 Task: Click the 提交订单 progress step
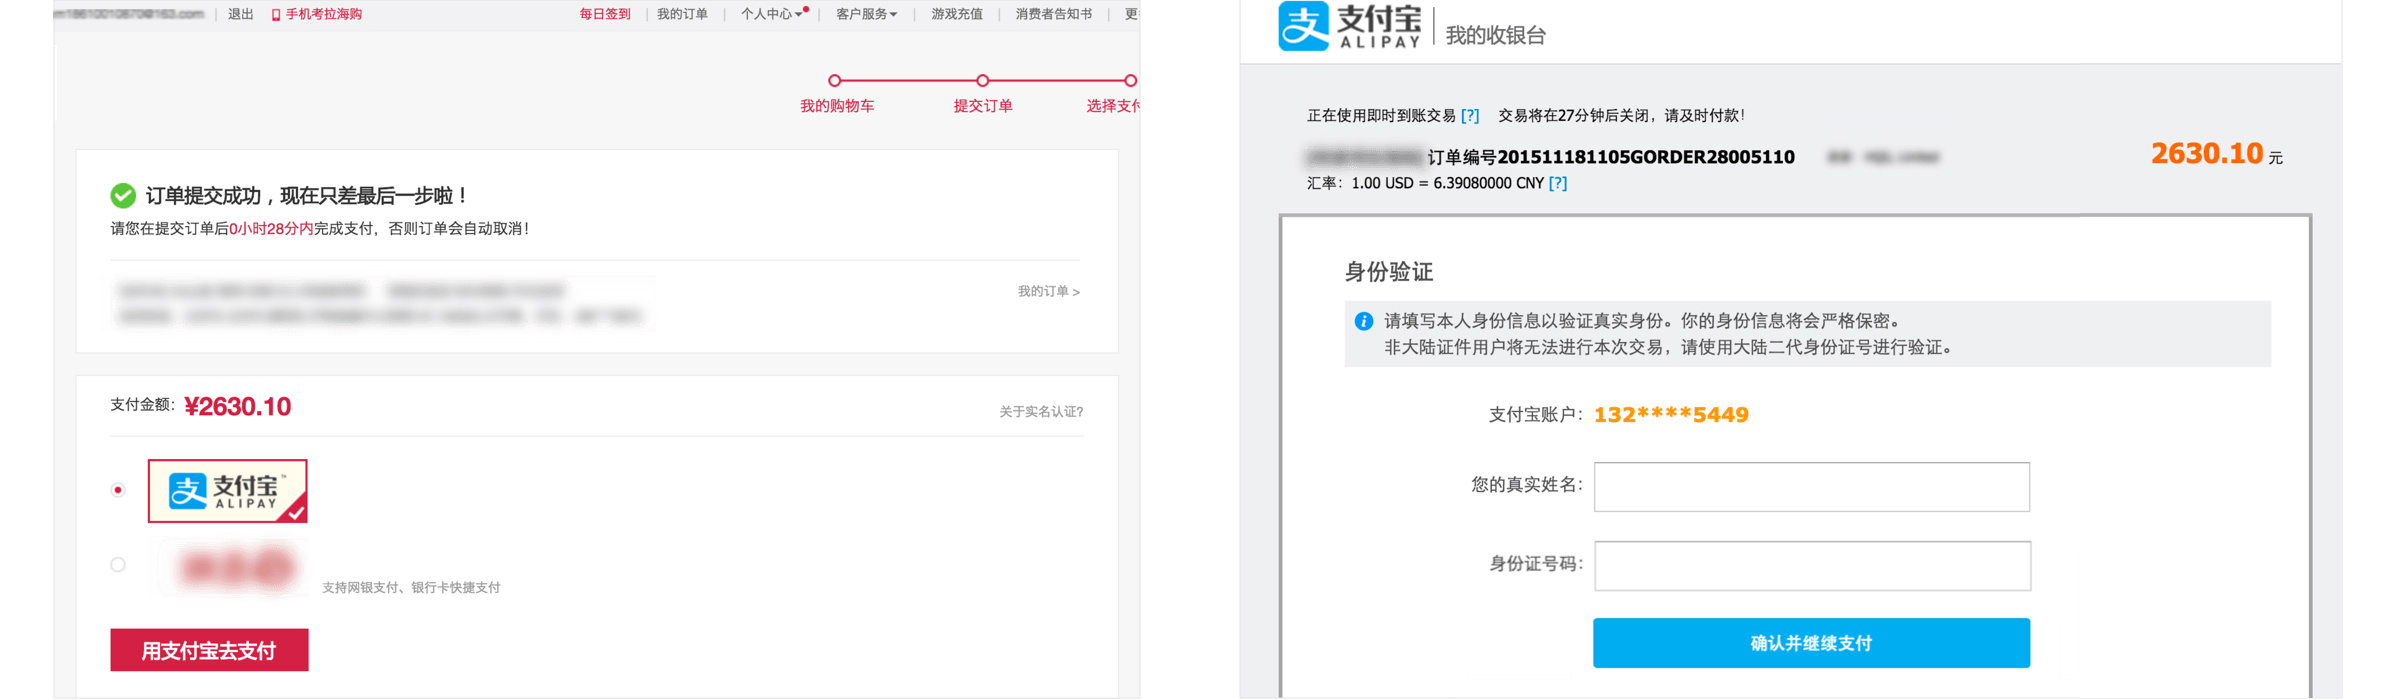(x=983, y=106)
